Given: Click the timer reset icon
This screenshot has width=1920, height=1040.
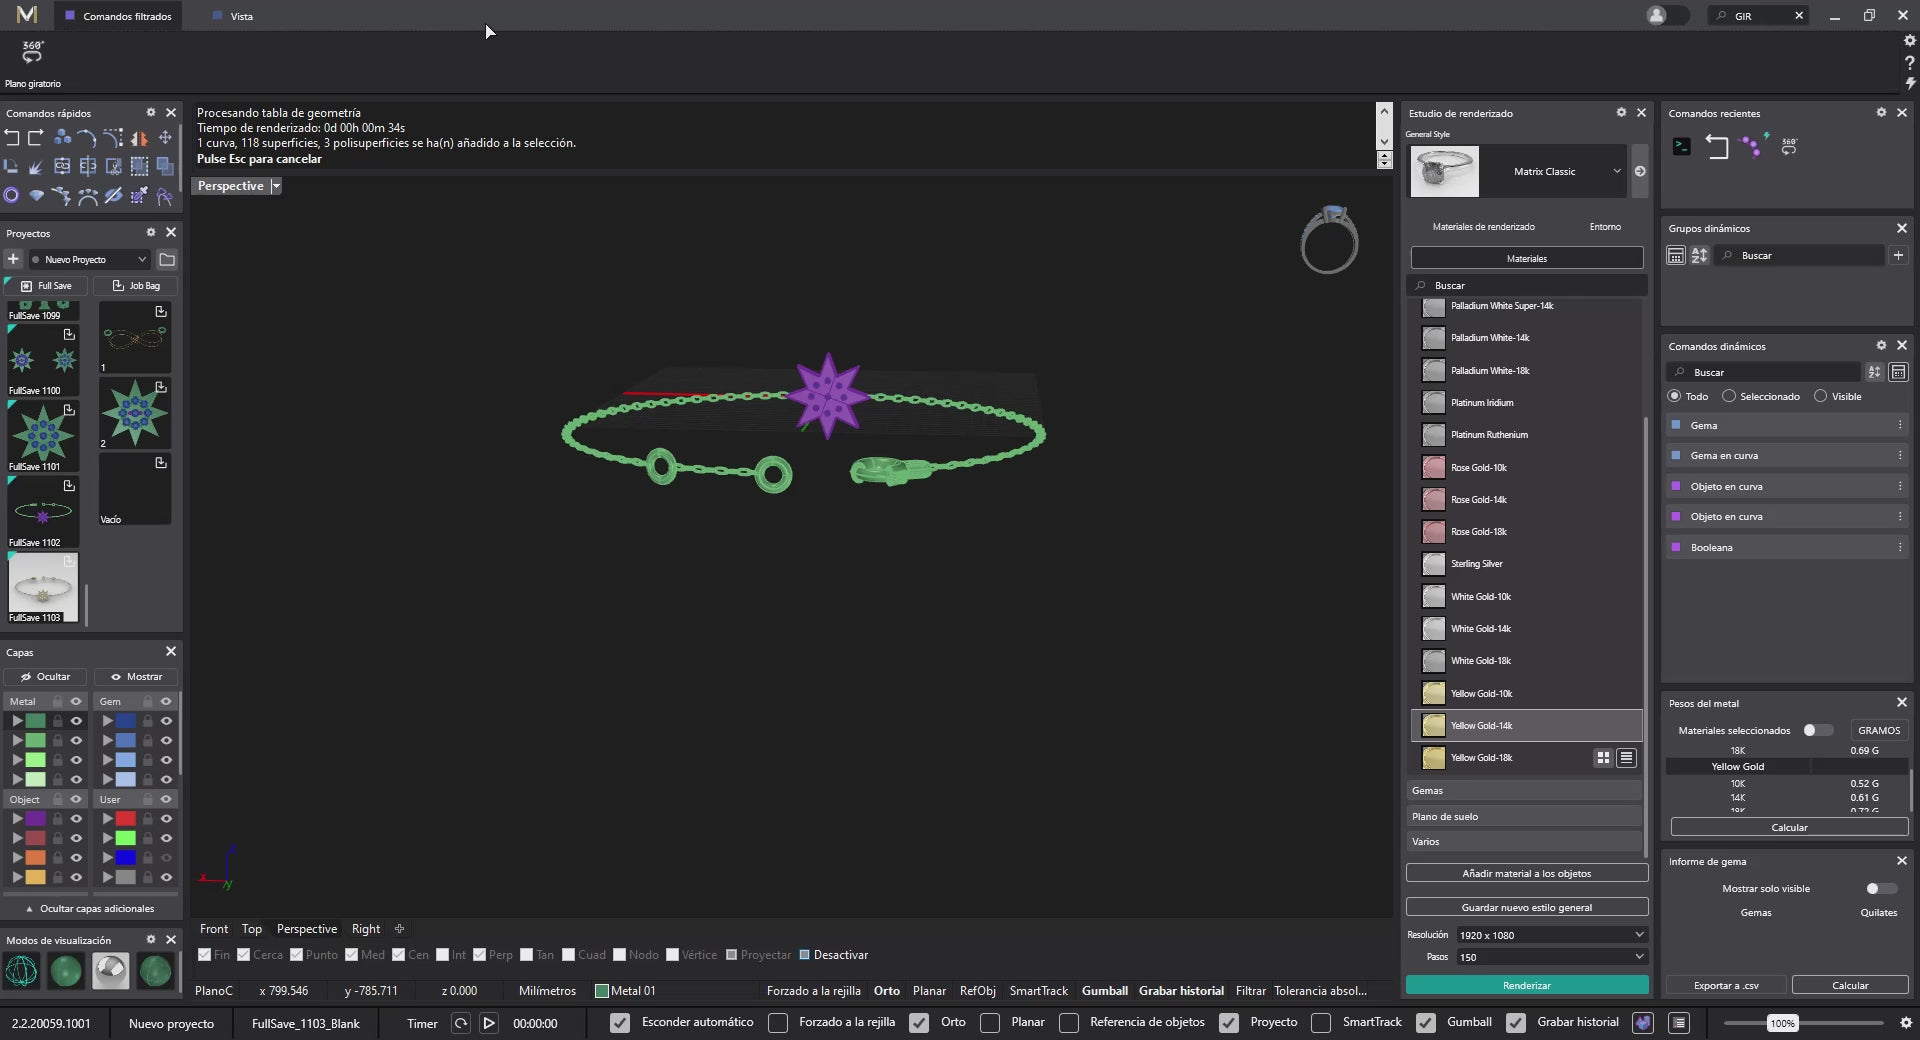Looking at the screenshot, I should [461, 1023].
